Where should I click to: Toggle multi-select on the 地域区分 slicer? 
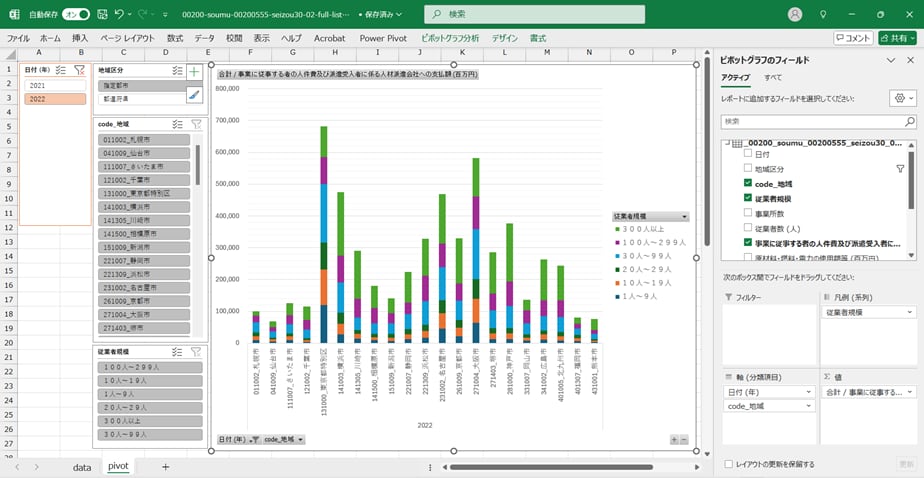click(x=177, y=71)
